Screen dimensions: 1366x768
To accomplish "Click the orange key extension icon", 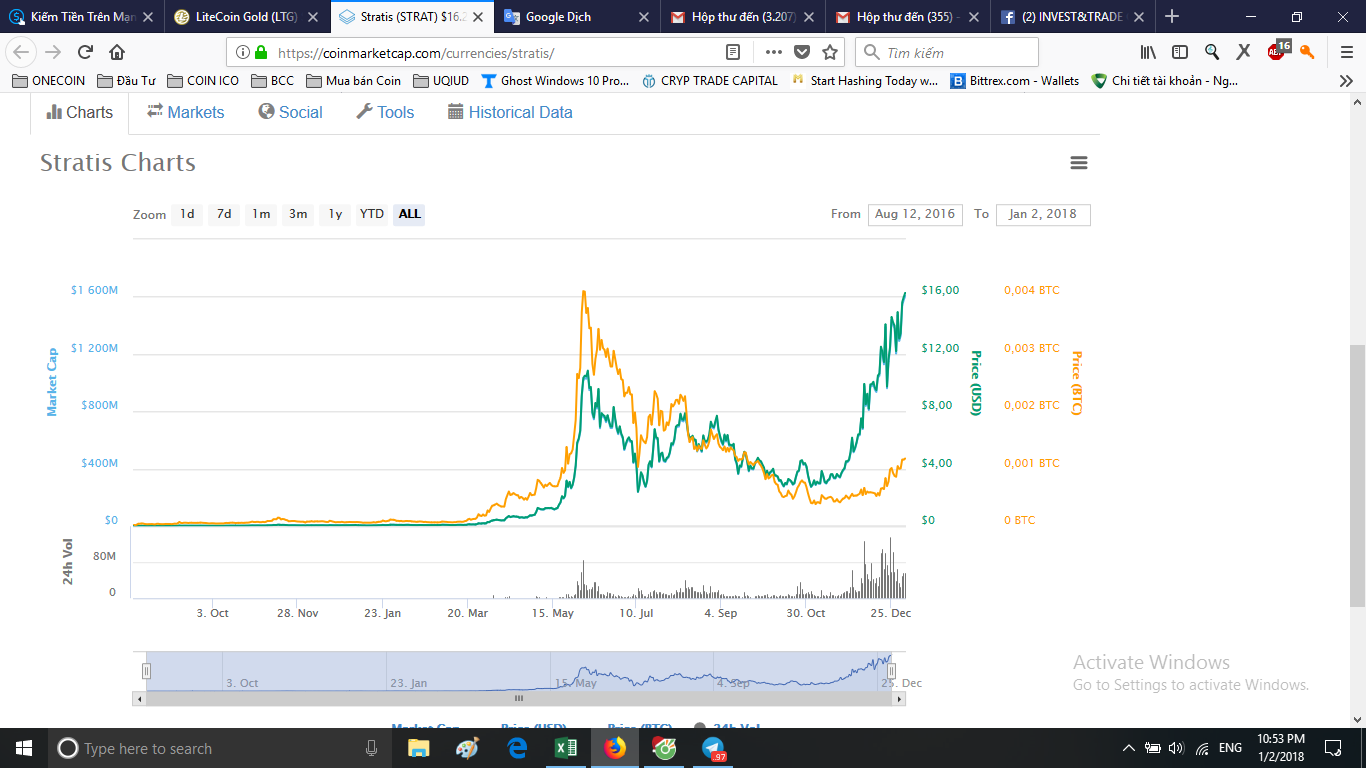I will tap(1307, 52).
